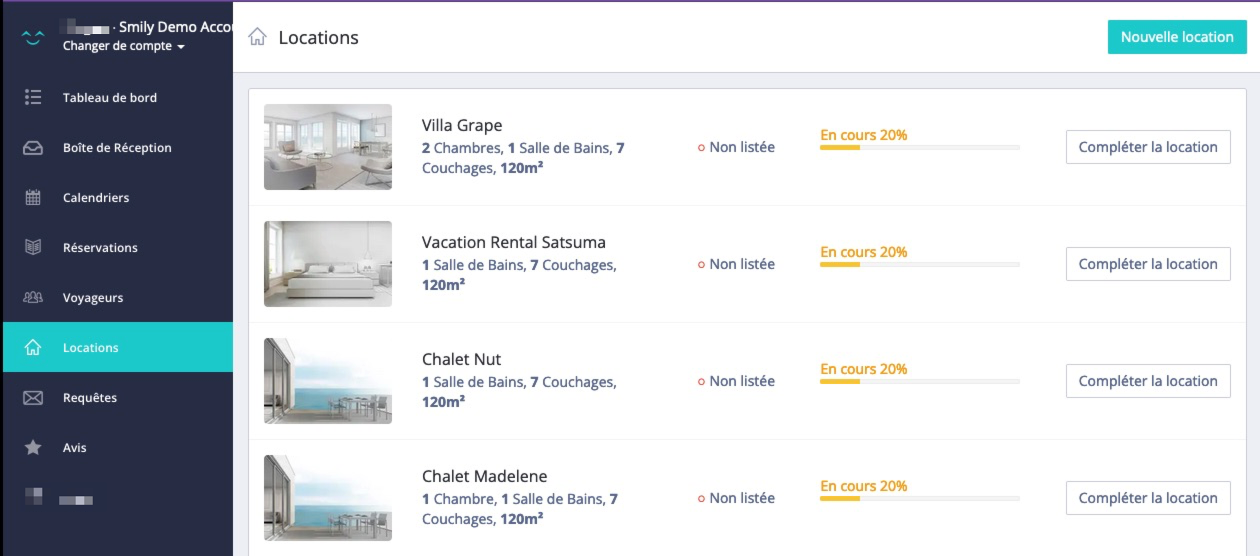Click the Requêtes envelope icon
The width and height of the screenshot is (1260, 556).
coord(33,398)
